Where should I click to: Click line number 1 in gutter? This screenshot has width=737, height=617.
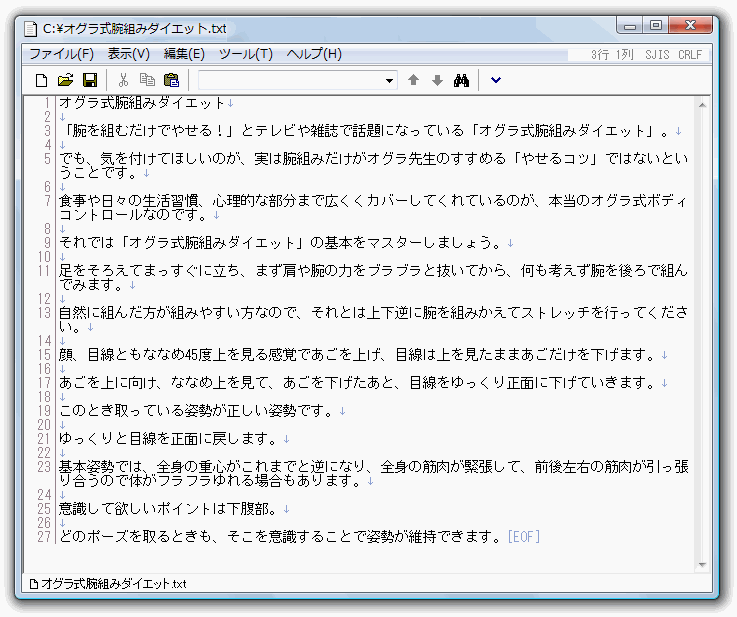point(47,103)
